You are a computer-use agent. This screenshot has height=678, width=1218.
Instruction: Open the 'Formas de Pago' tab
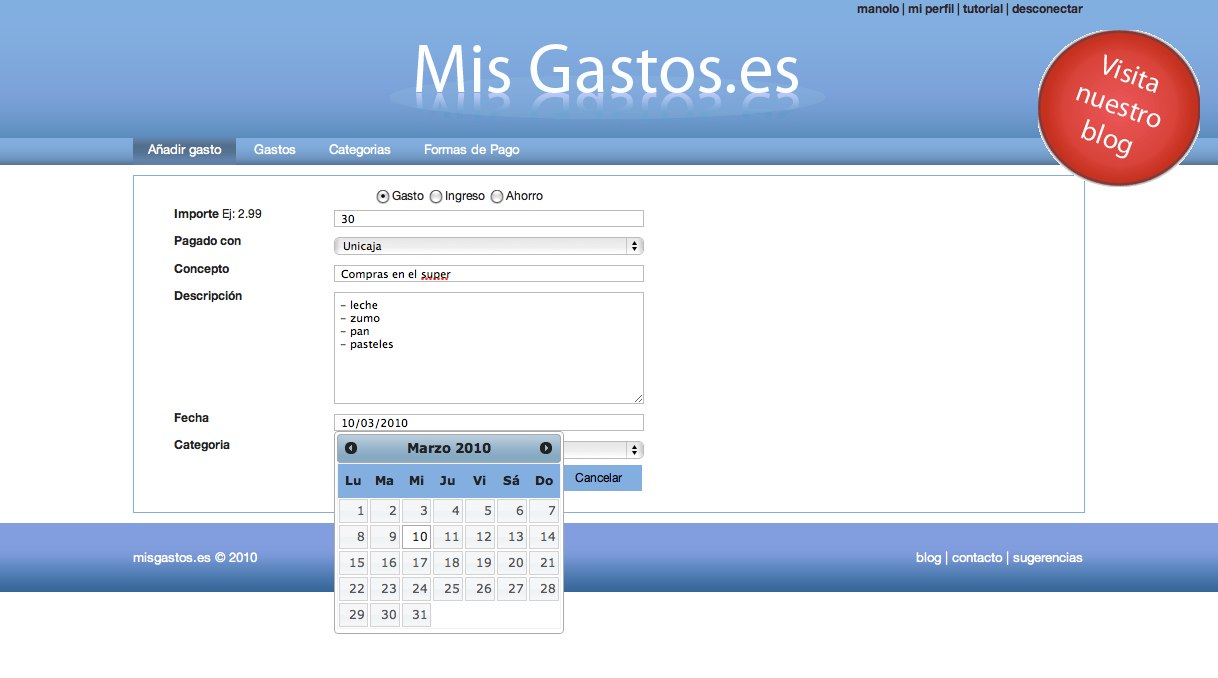pyautogui.click(x=471, y=149)
